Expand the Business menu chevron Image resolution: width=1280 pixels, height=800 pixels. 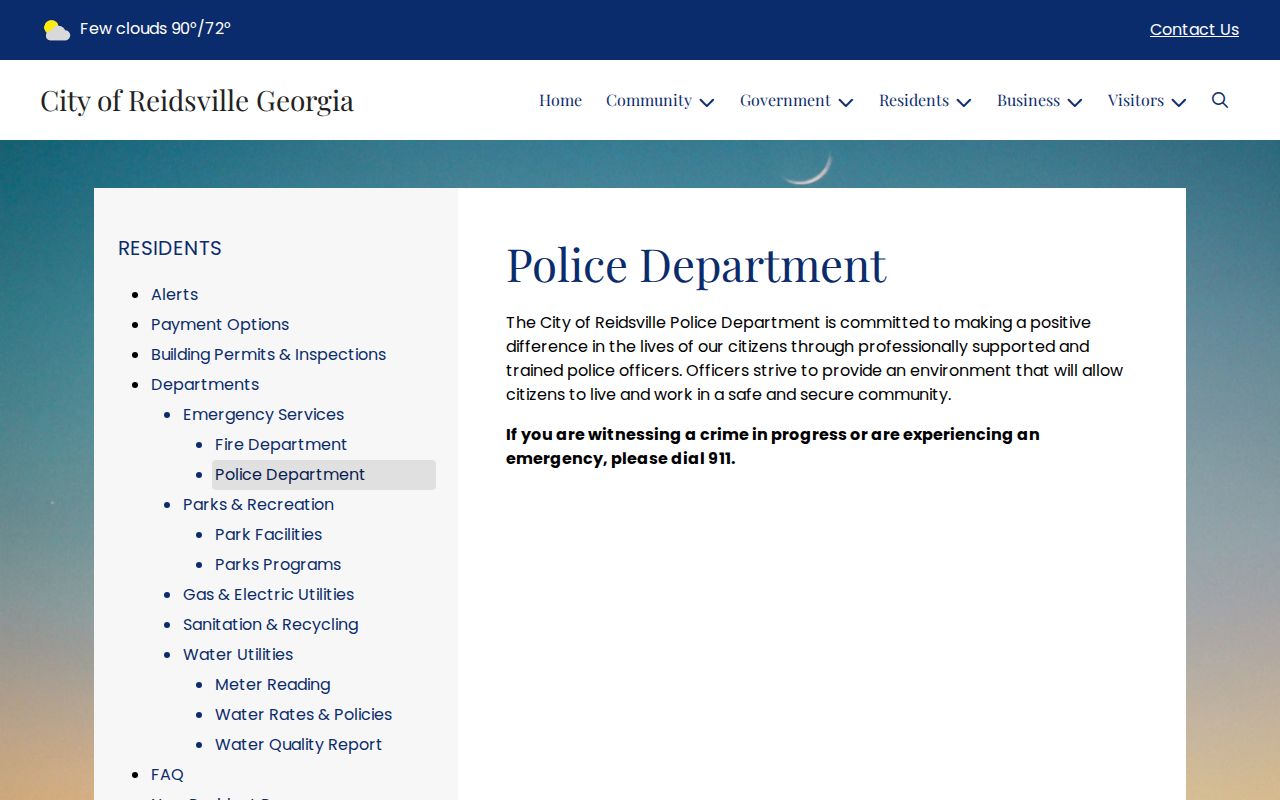pyautogui.click(x=1075, y=102)
